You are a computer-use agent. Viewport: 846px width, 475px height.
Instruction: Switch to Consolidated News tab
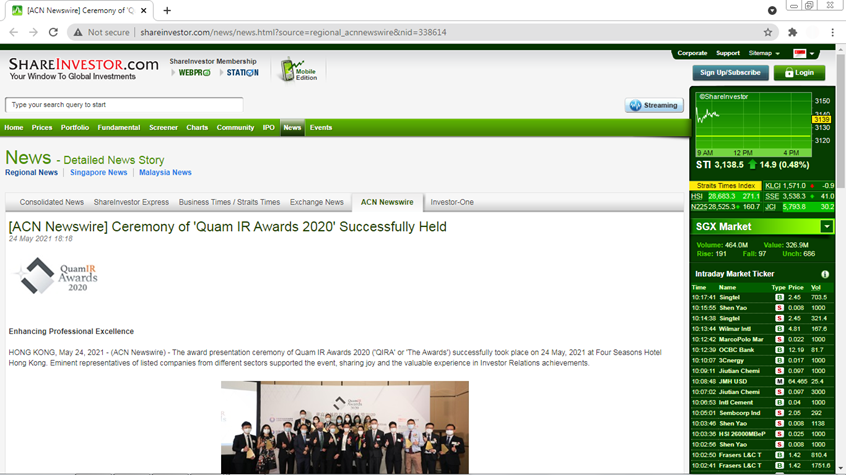coord(52,202)
